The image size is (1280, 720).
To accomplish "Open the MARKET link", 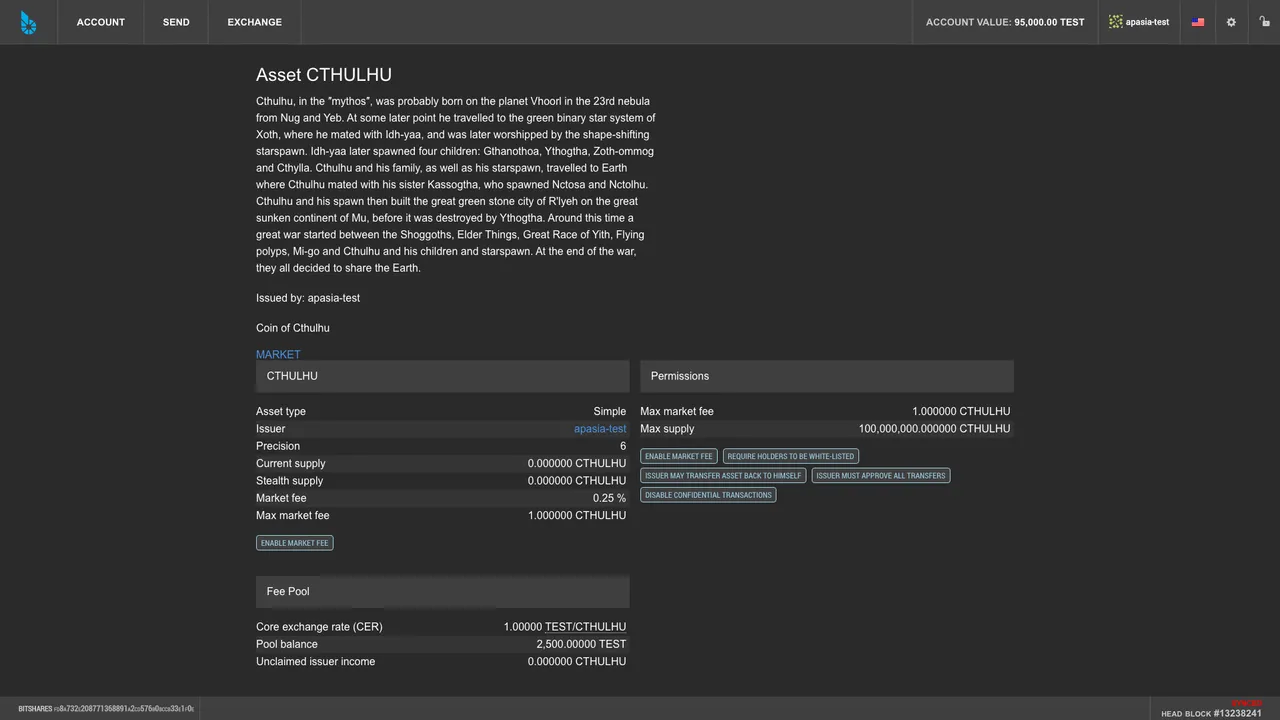I will [x=278, y=354].
